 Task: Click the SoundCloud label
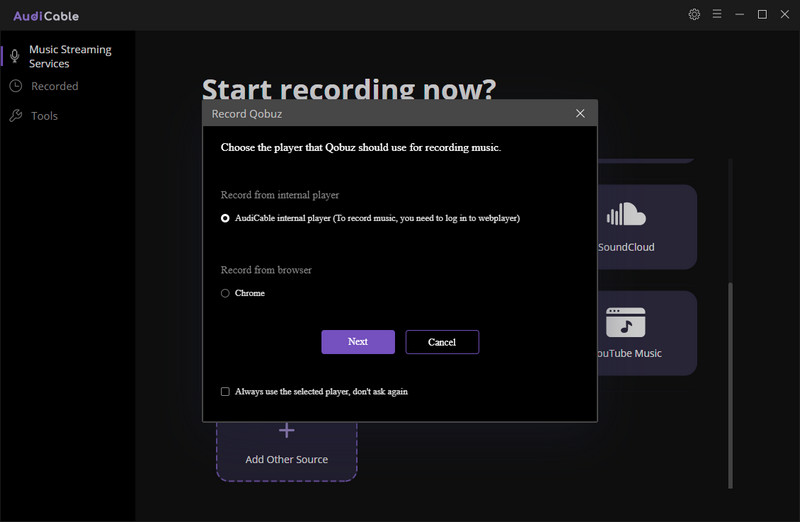coord(626,247)
